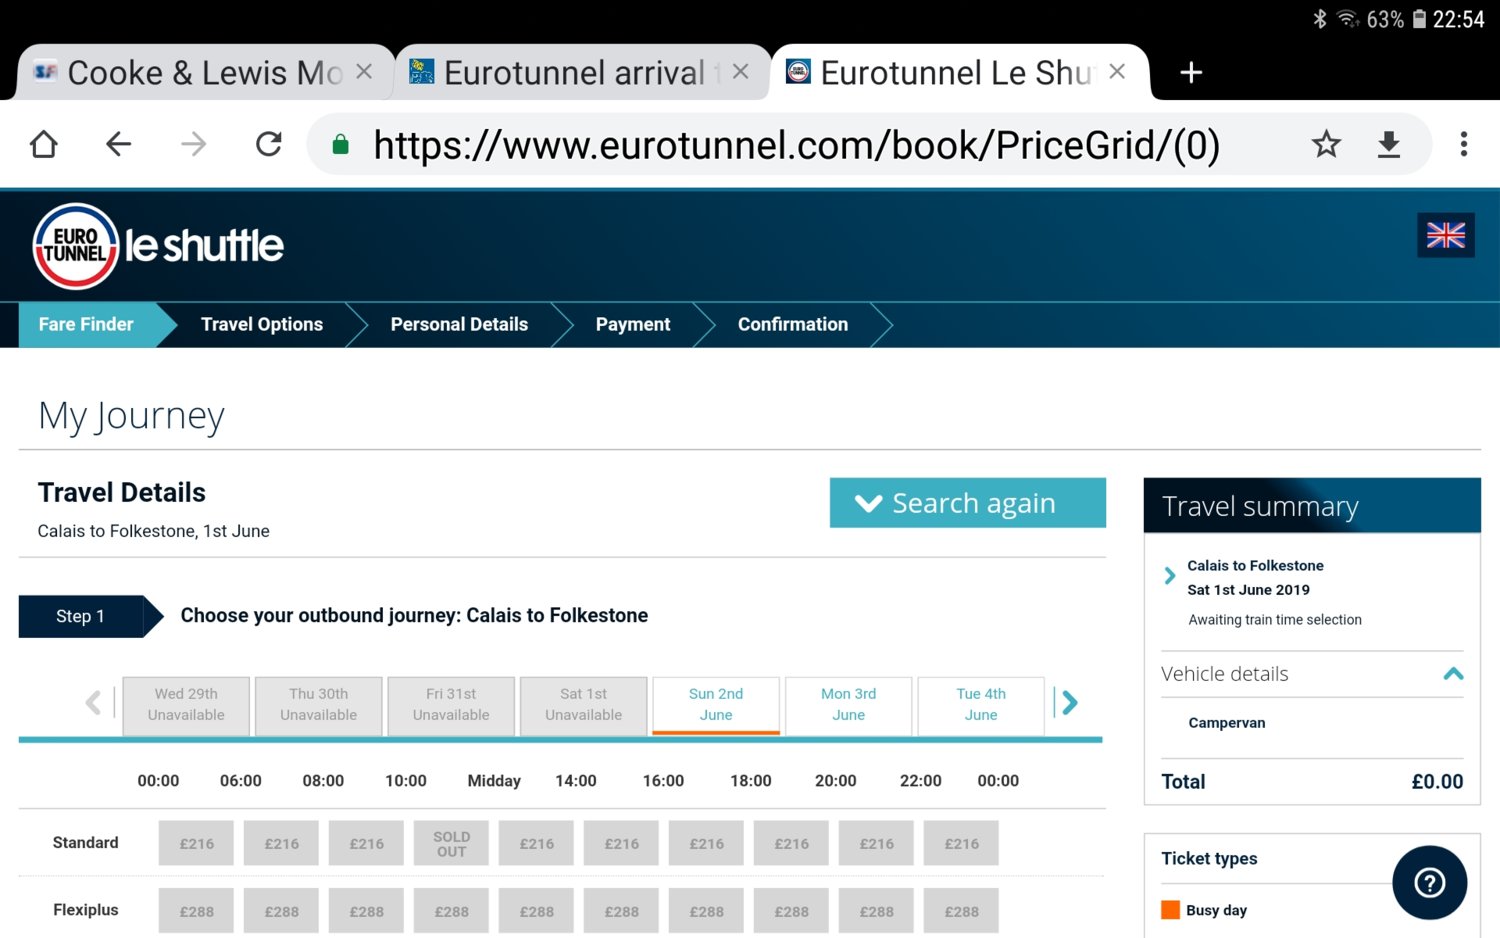Select Payment step
Viewport: 1500px width, 938px height.
[x=633, y=324]
